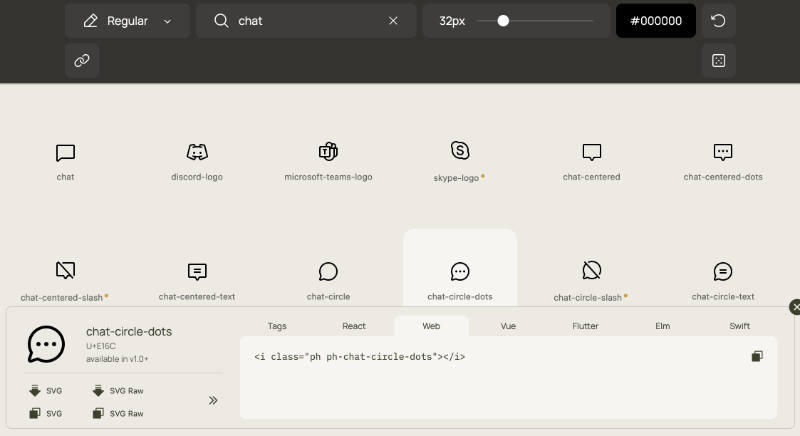Click the U+E16C unicode text

coord(101,346)
